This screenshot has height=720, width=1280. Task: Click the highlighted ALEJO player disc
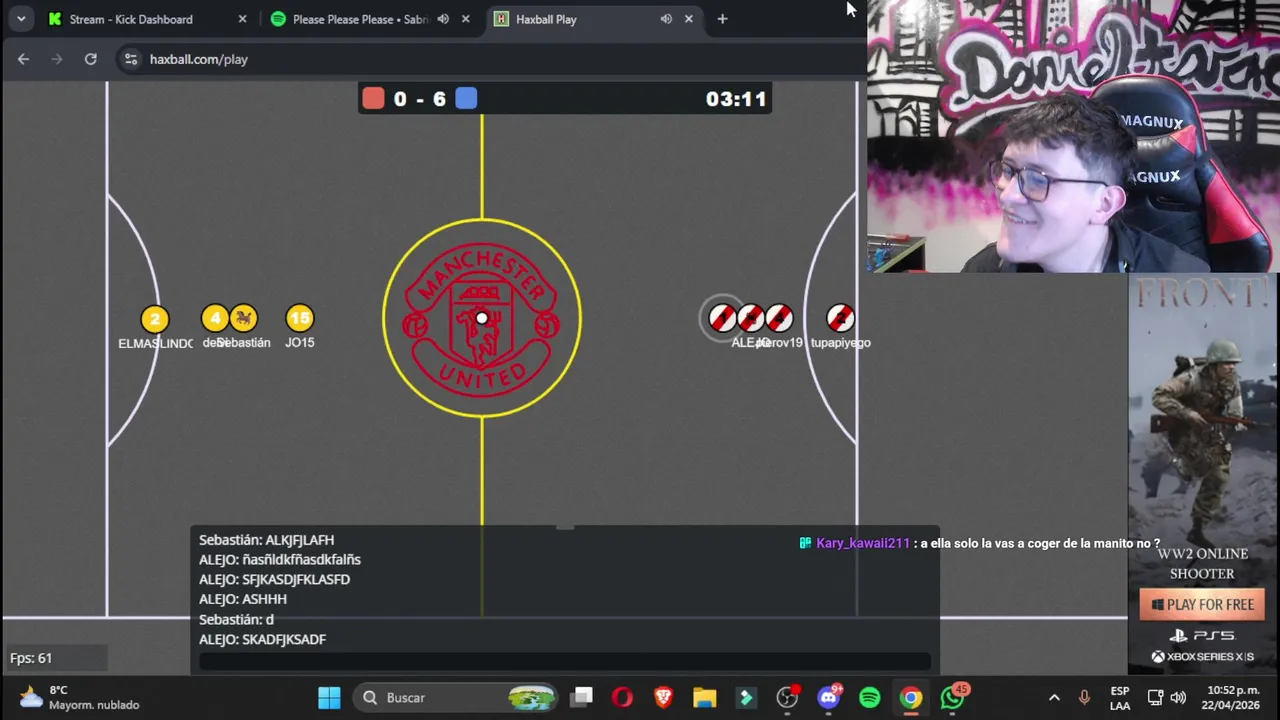[x=722, y=318]
